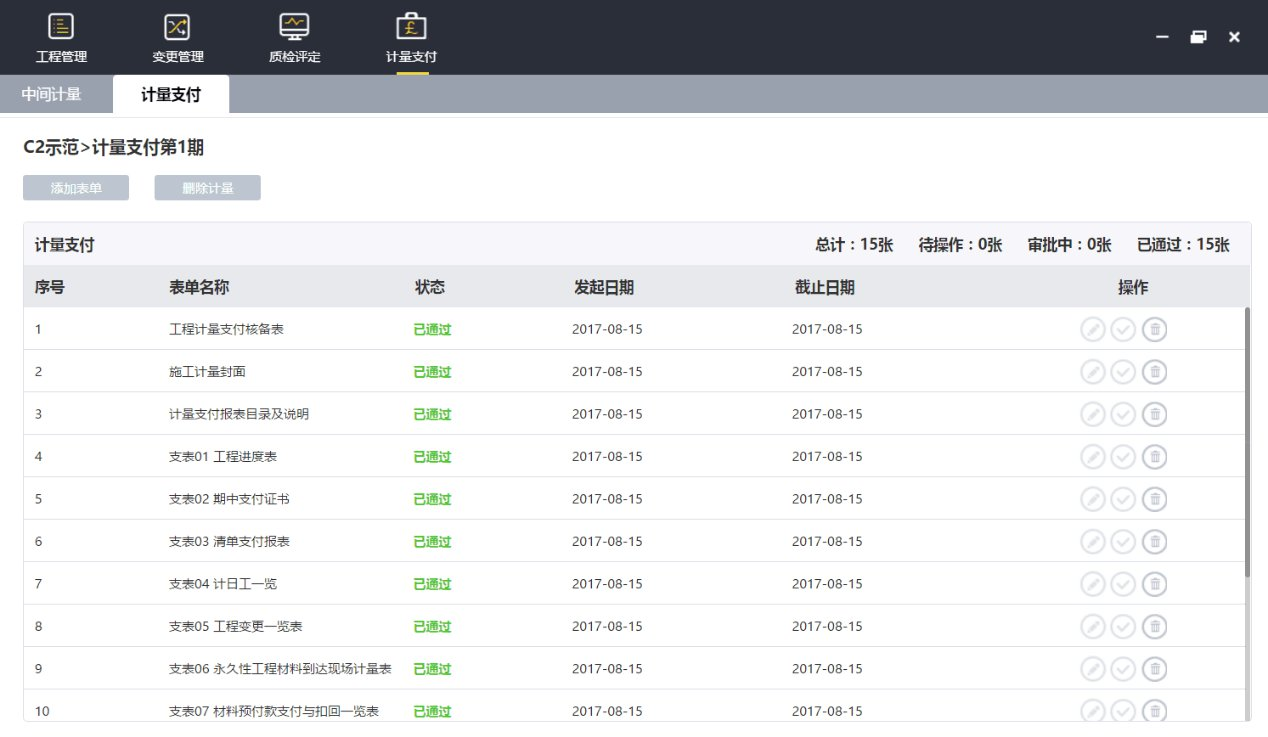The image size is (1268, 737).
Task: Select 支表03 清单支付报表 form name
Action: click(229, 541)
